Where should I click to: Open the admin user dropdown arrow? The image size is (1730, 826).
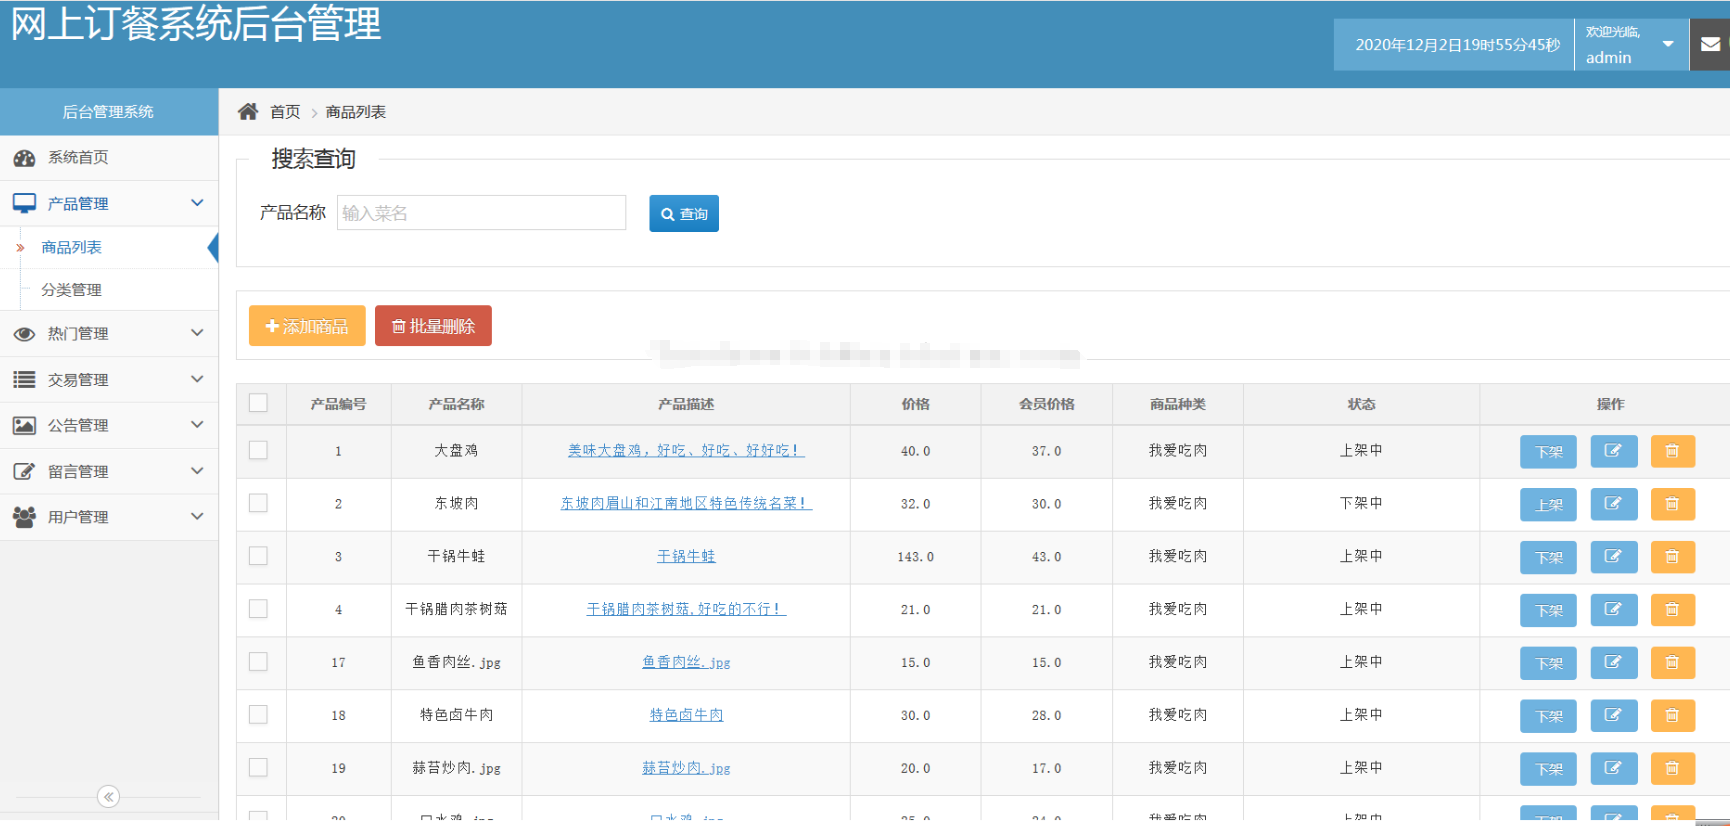(1668, 44)
